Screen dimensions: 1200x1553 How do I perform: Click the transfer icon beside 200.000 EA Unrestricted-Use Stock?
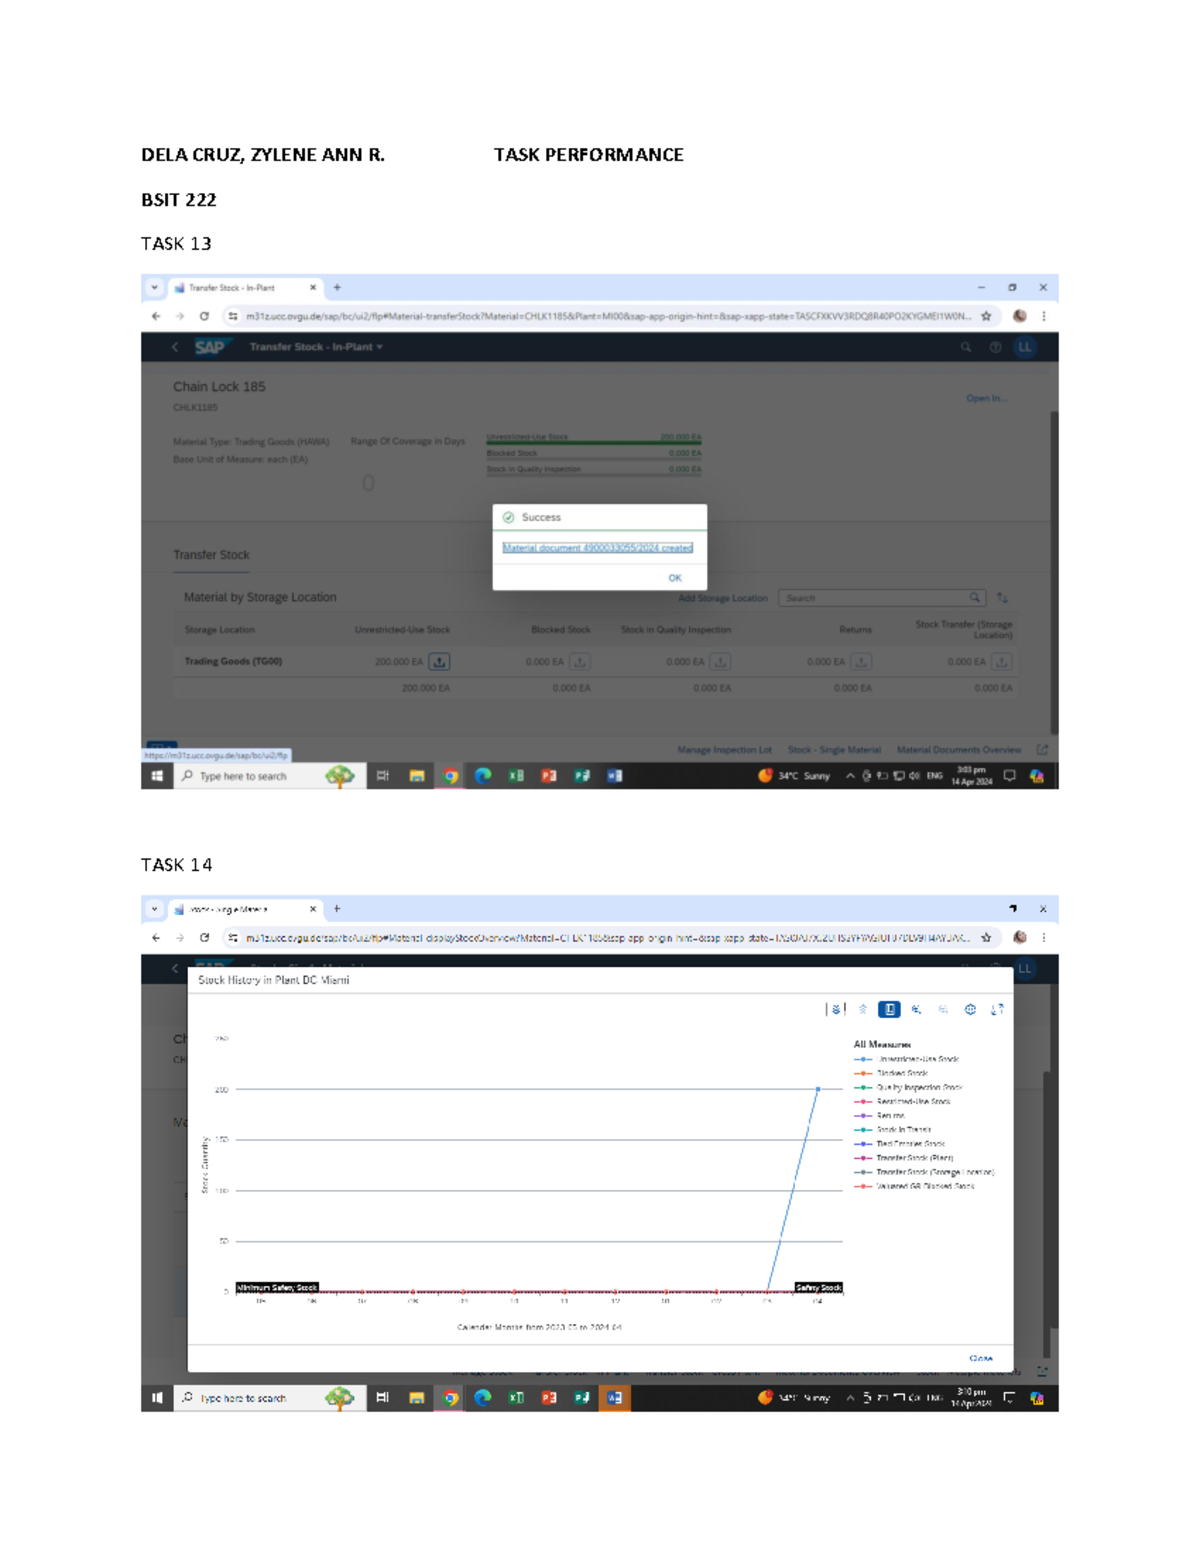click(x=439, y=662)
